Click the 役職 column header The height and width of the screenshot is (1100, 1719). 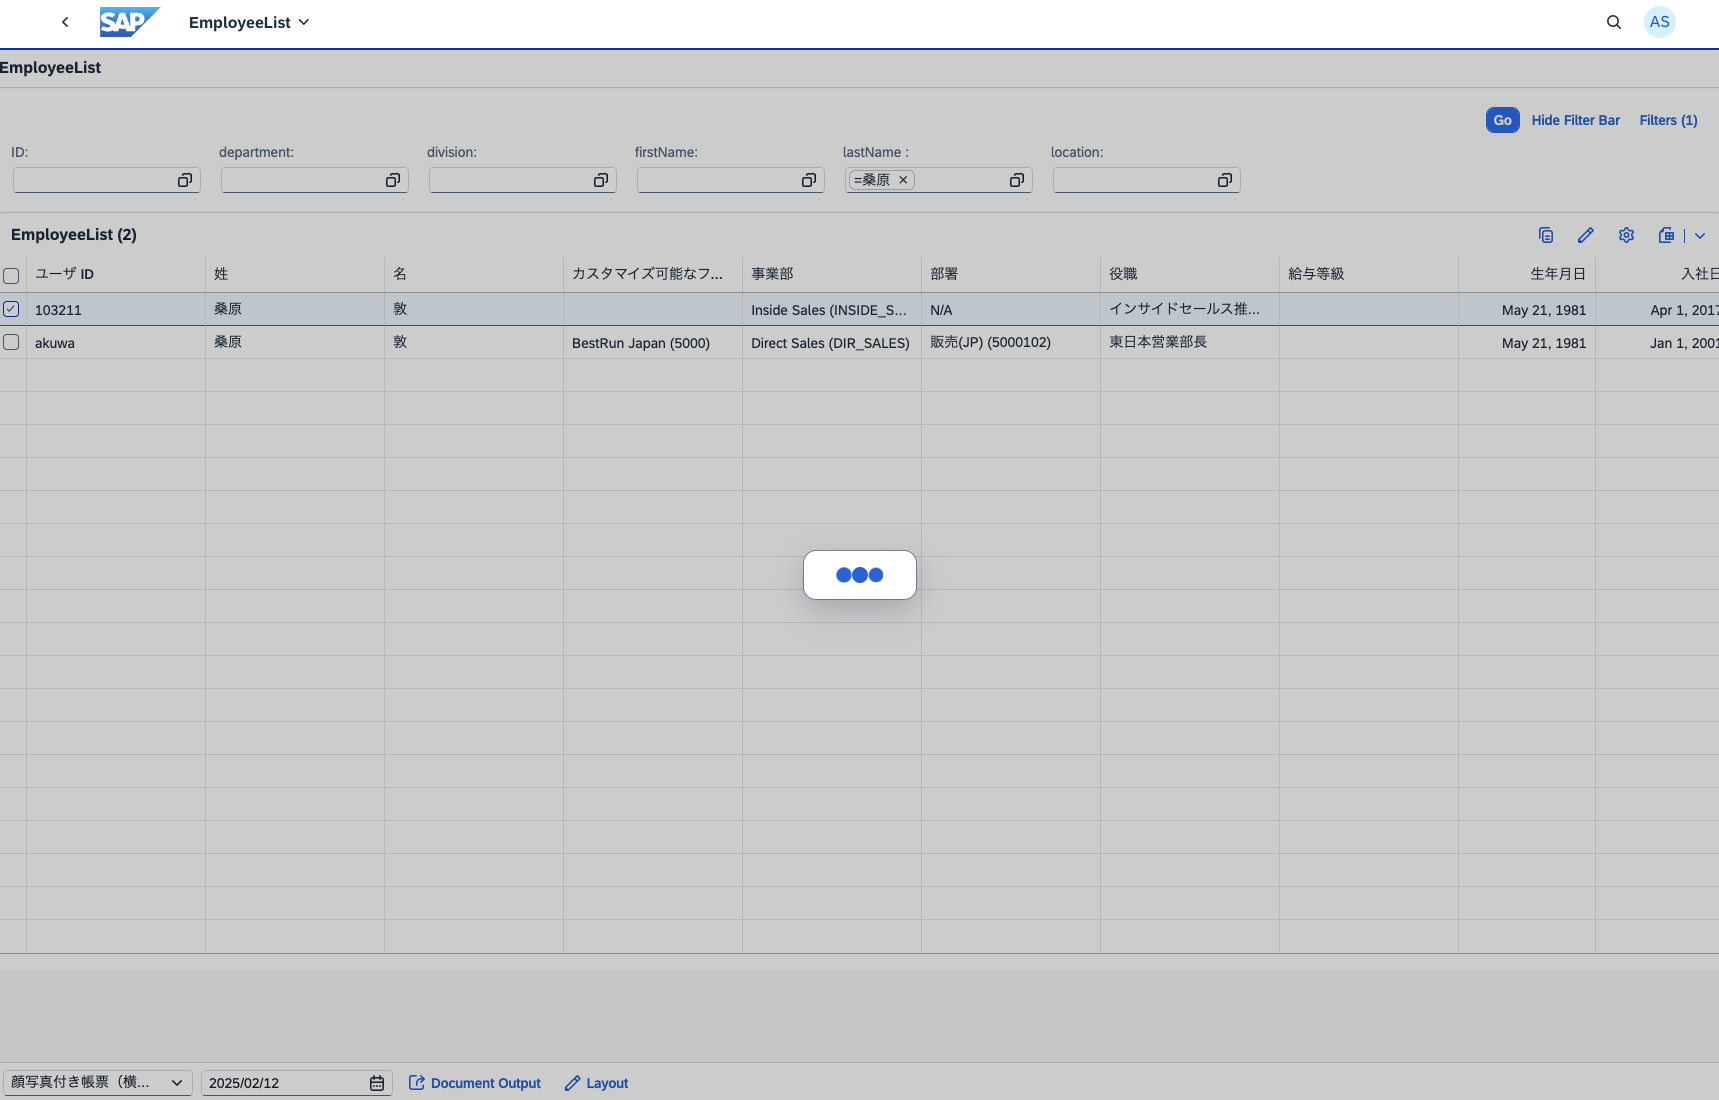[x=1190, y=274]
